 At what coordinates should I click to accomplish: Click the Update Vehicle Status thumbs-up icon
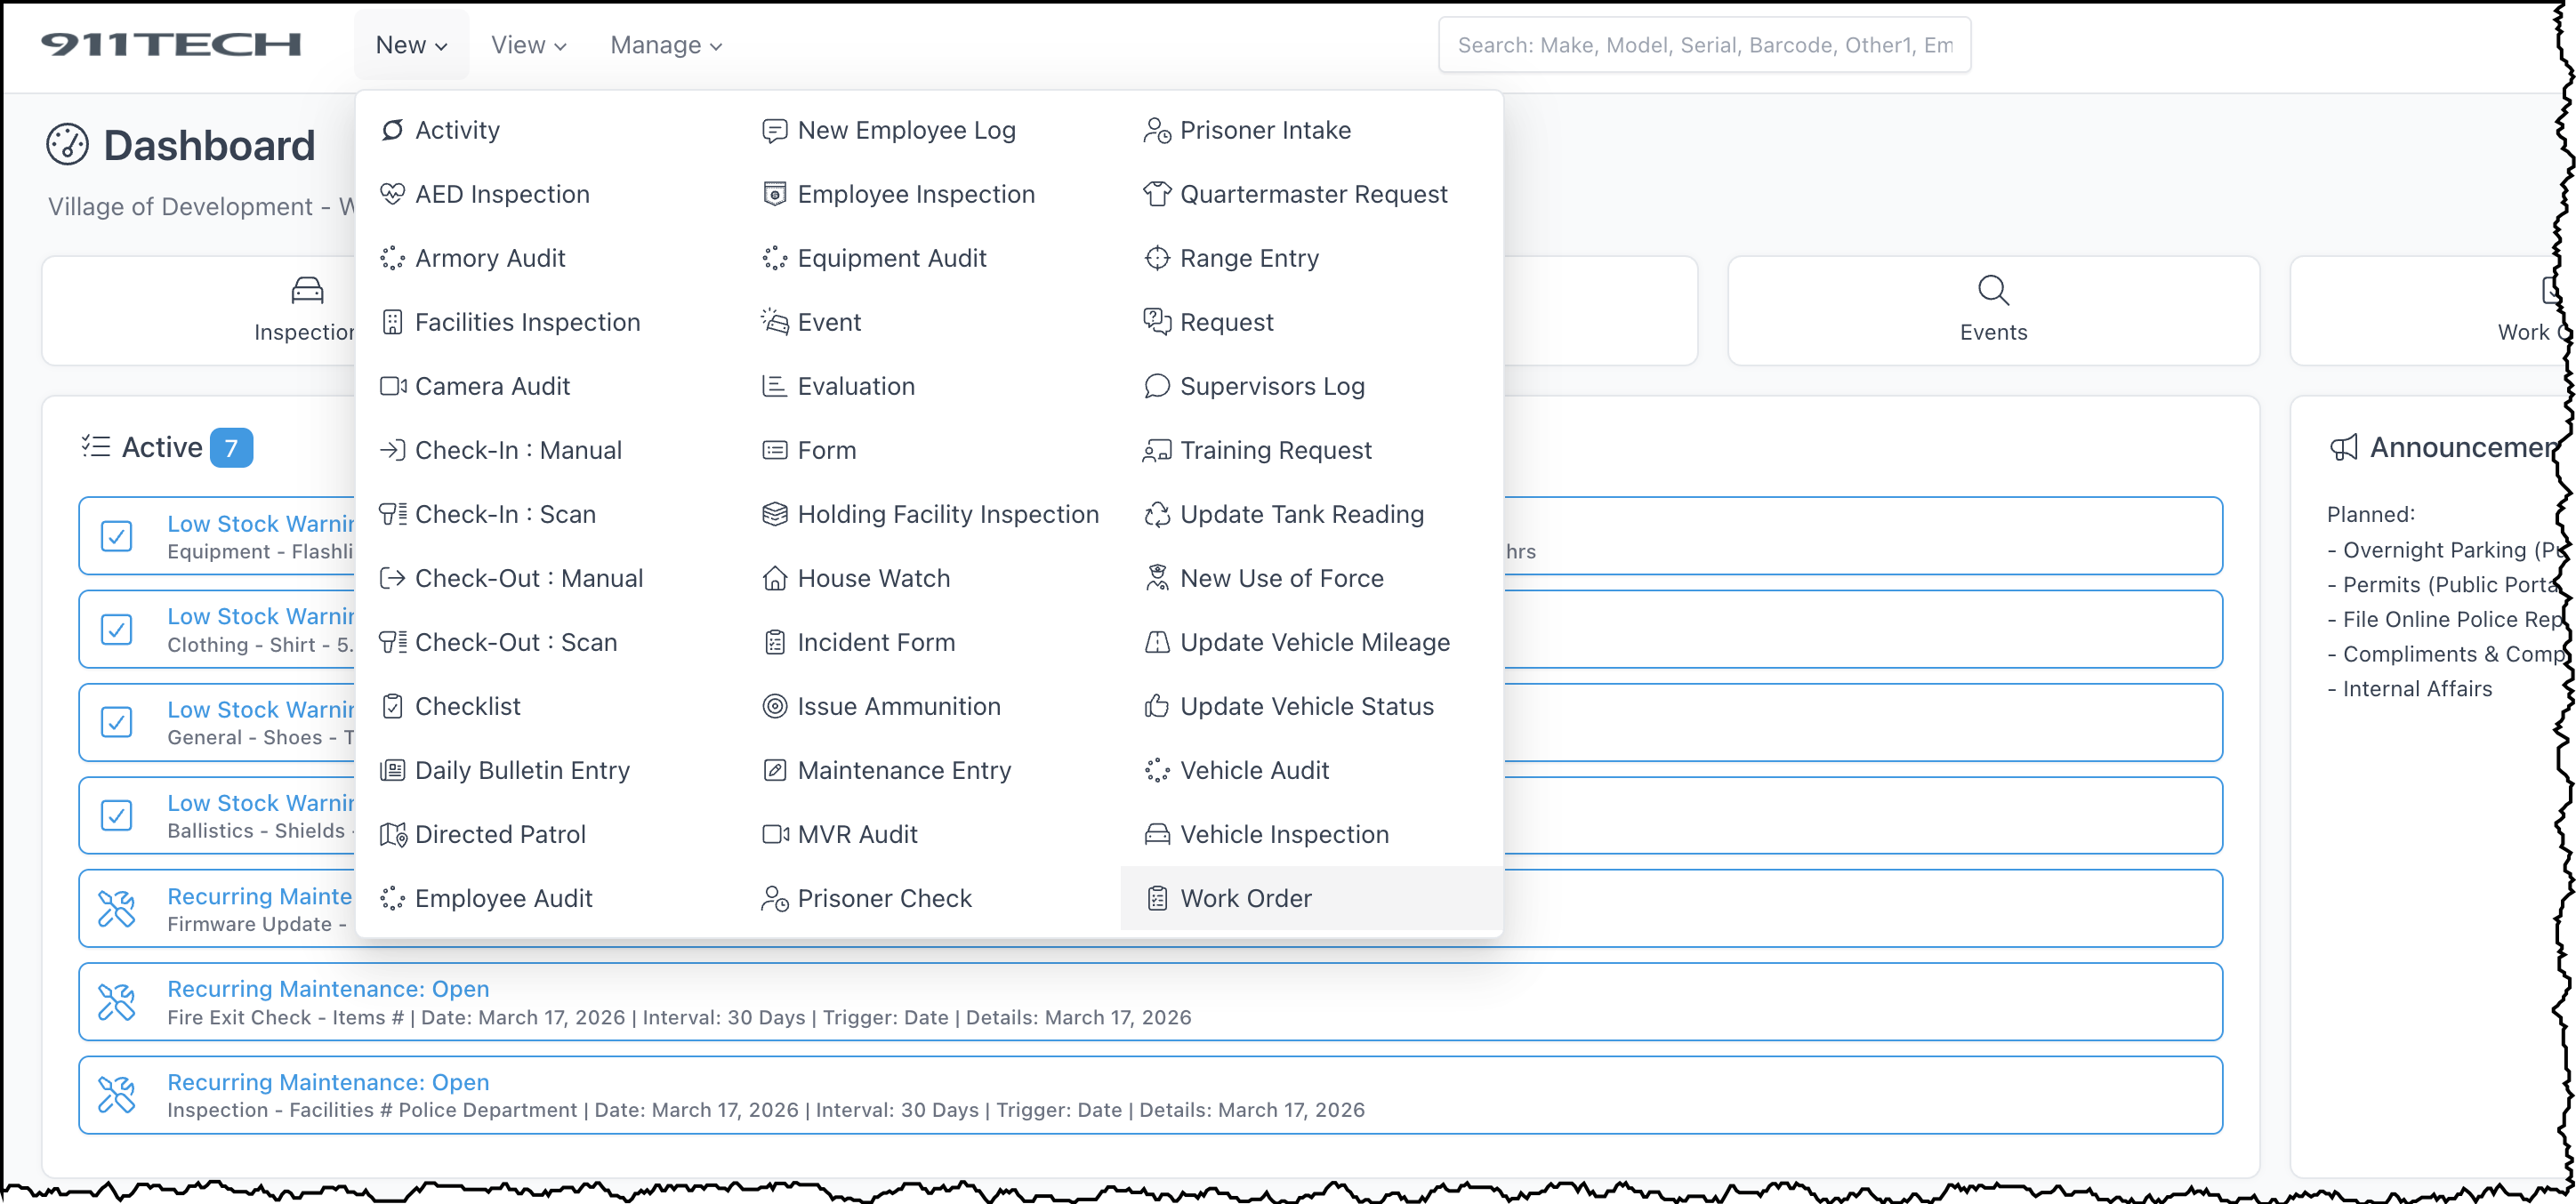1156,705
